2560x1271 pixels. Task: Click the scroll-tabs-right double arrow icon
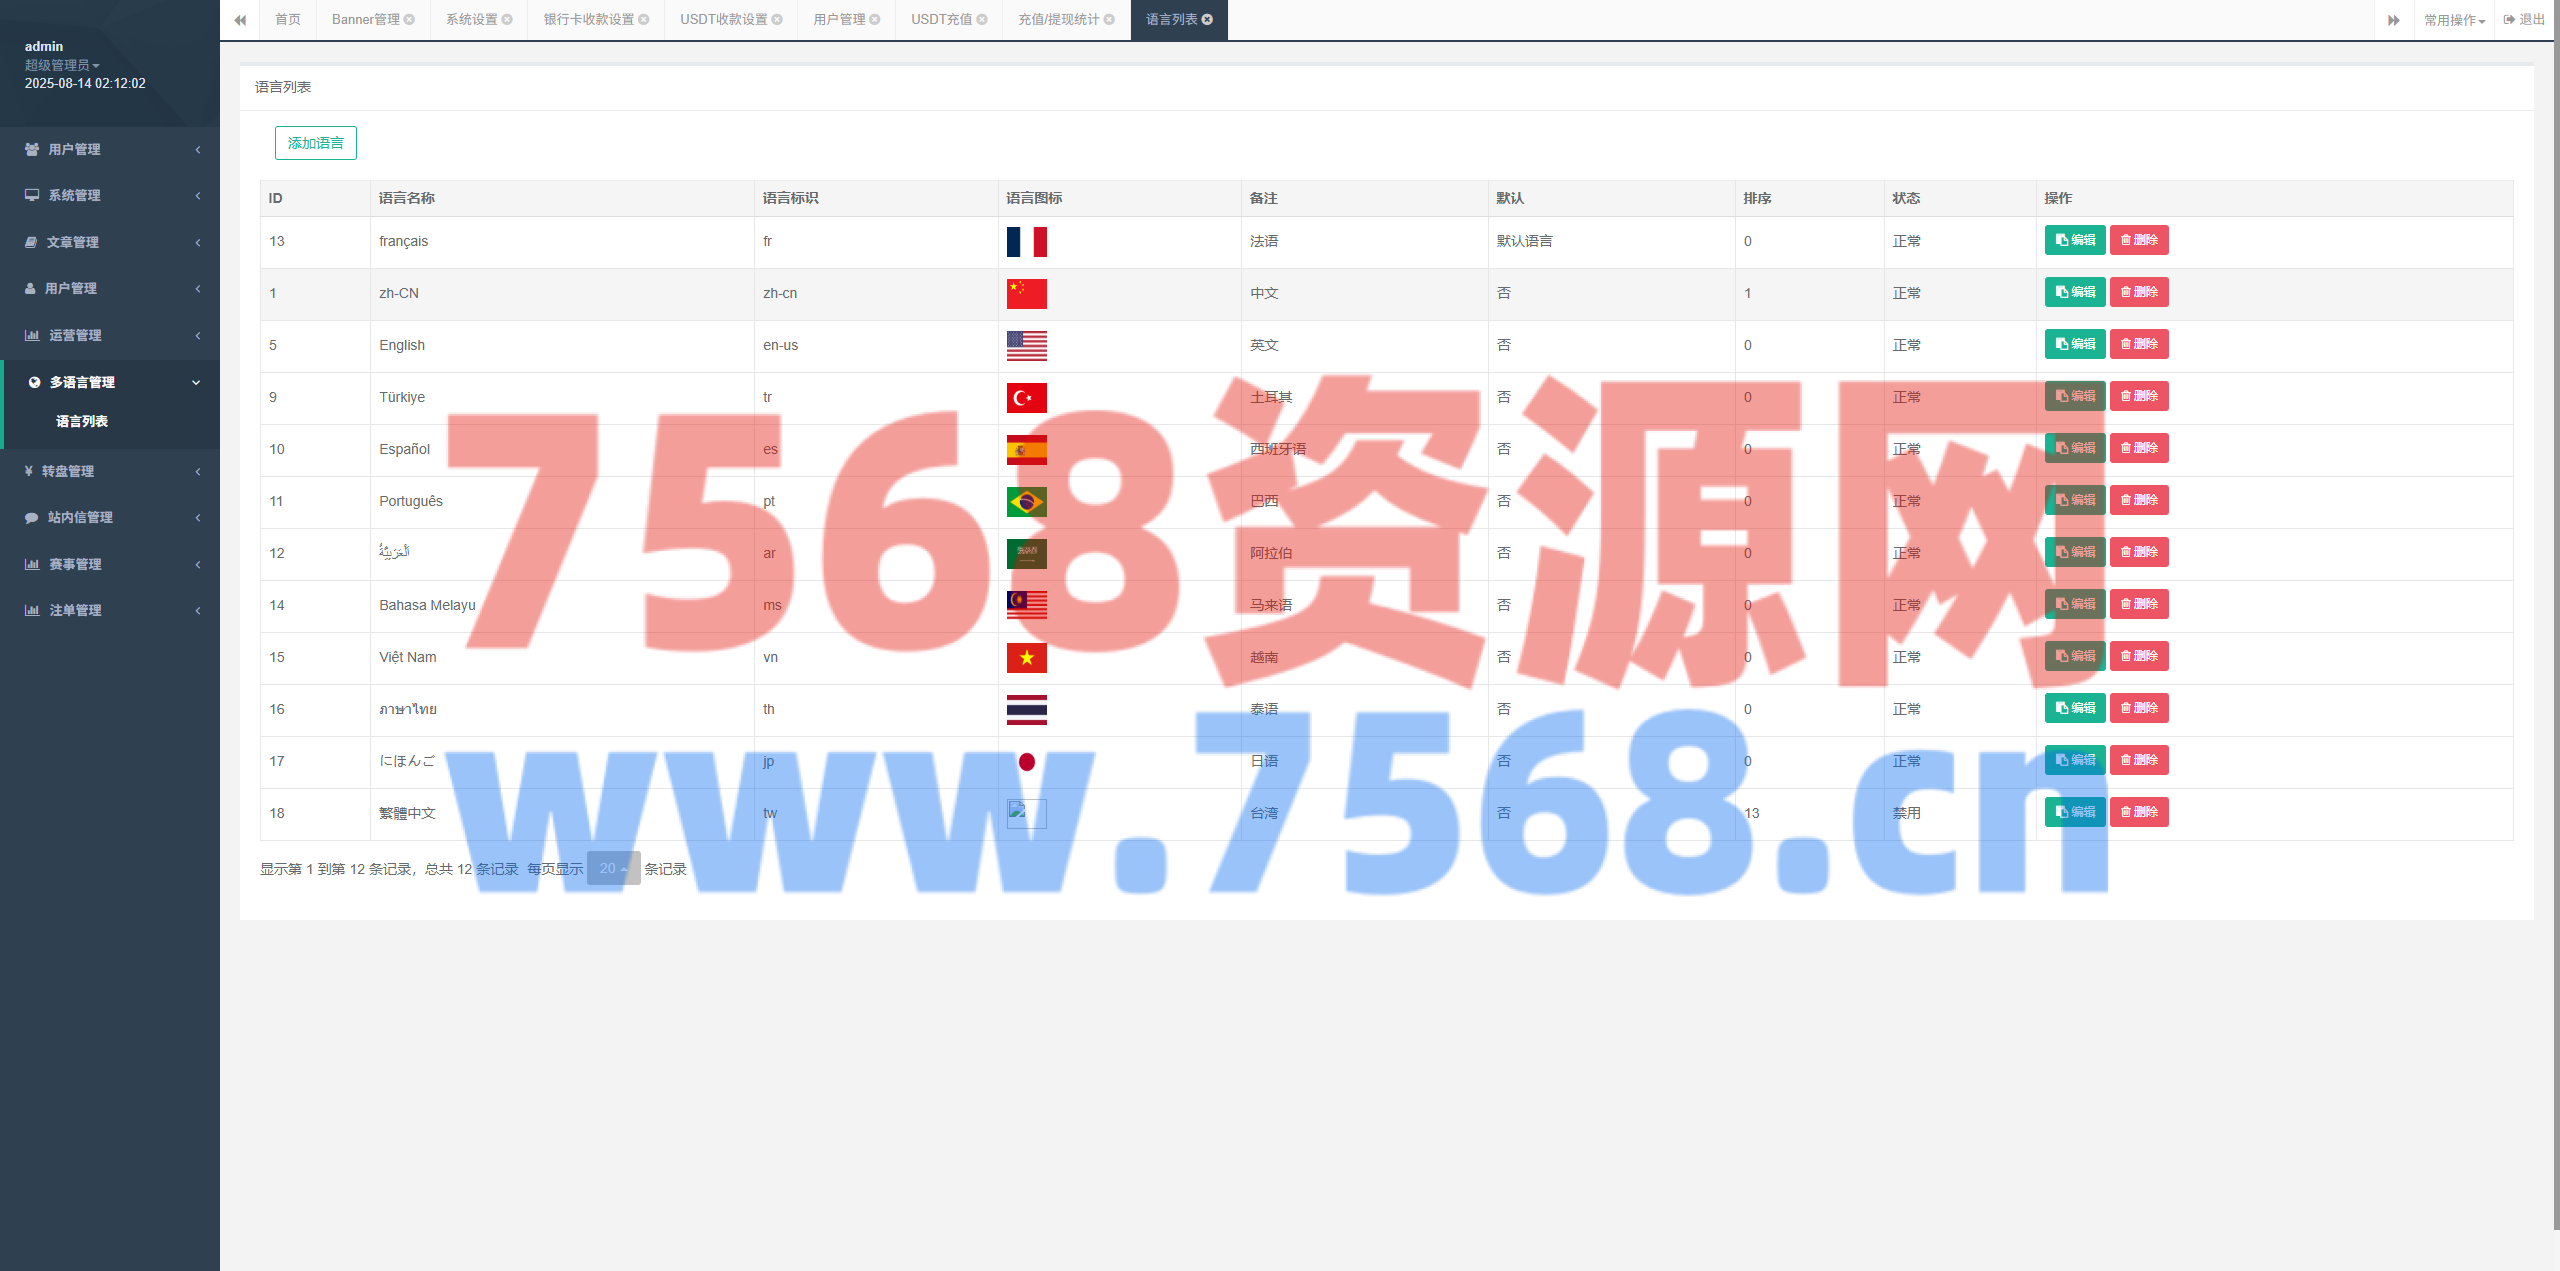(x=2393, y=20)
